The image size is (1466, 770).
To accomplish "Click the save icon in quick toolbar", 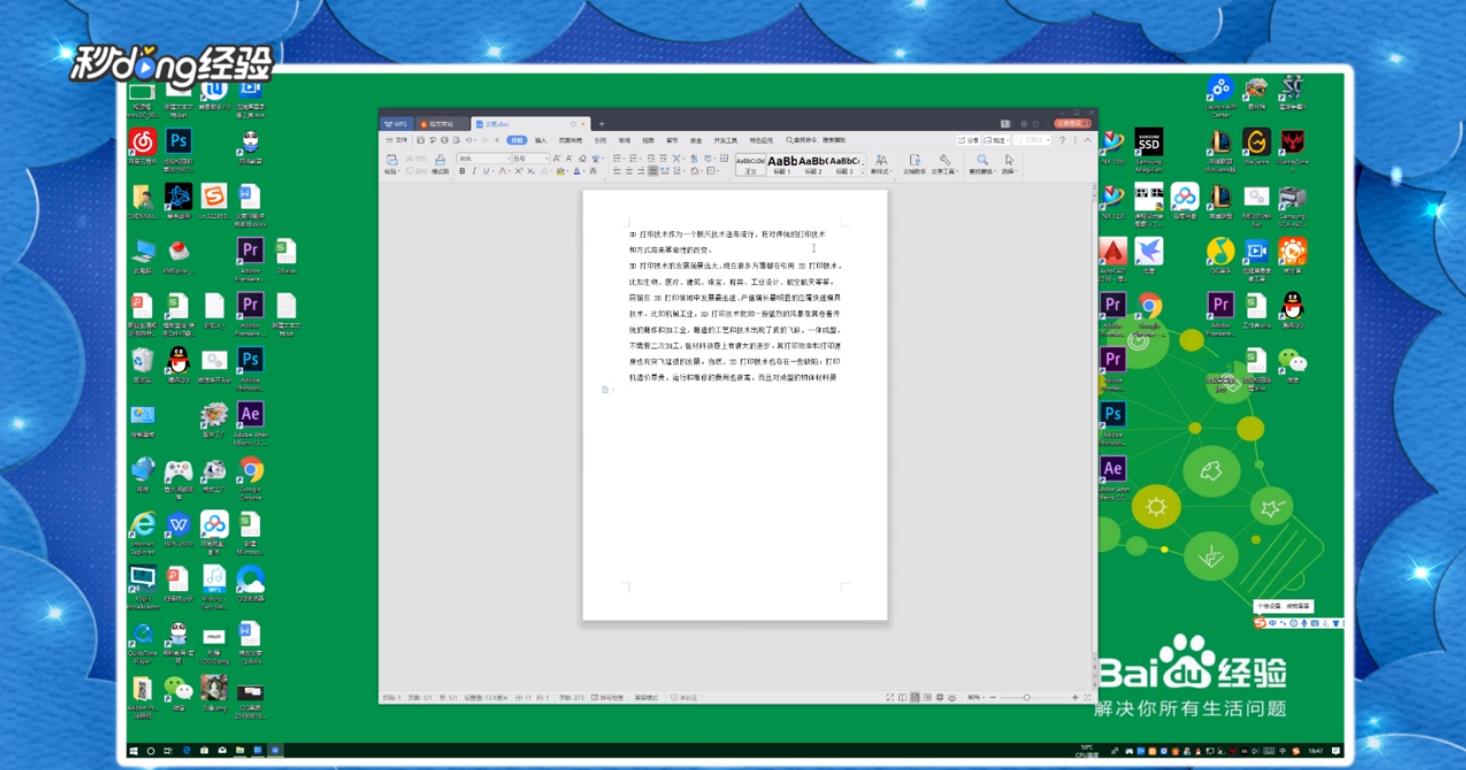I will 420,140.
